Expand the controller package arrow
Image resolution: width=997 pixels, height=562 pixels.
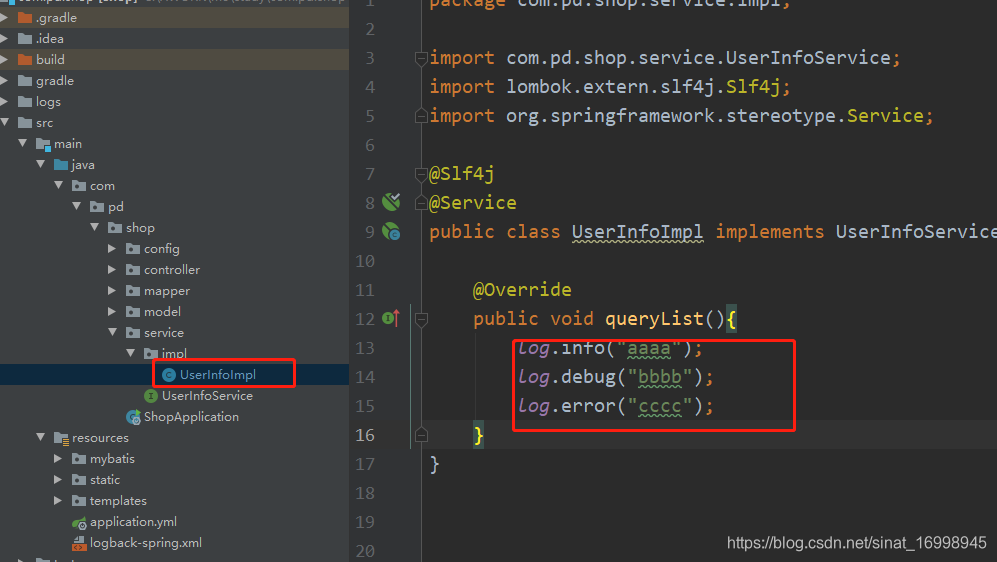[112, 270]
